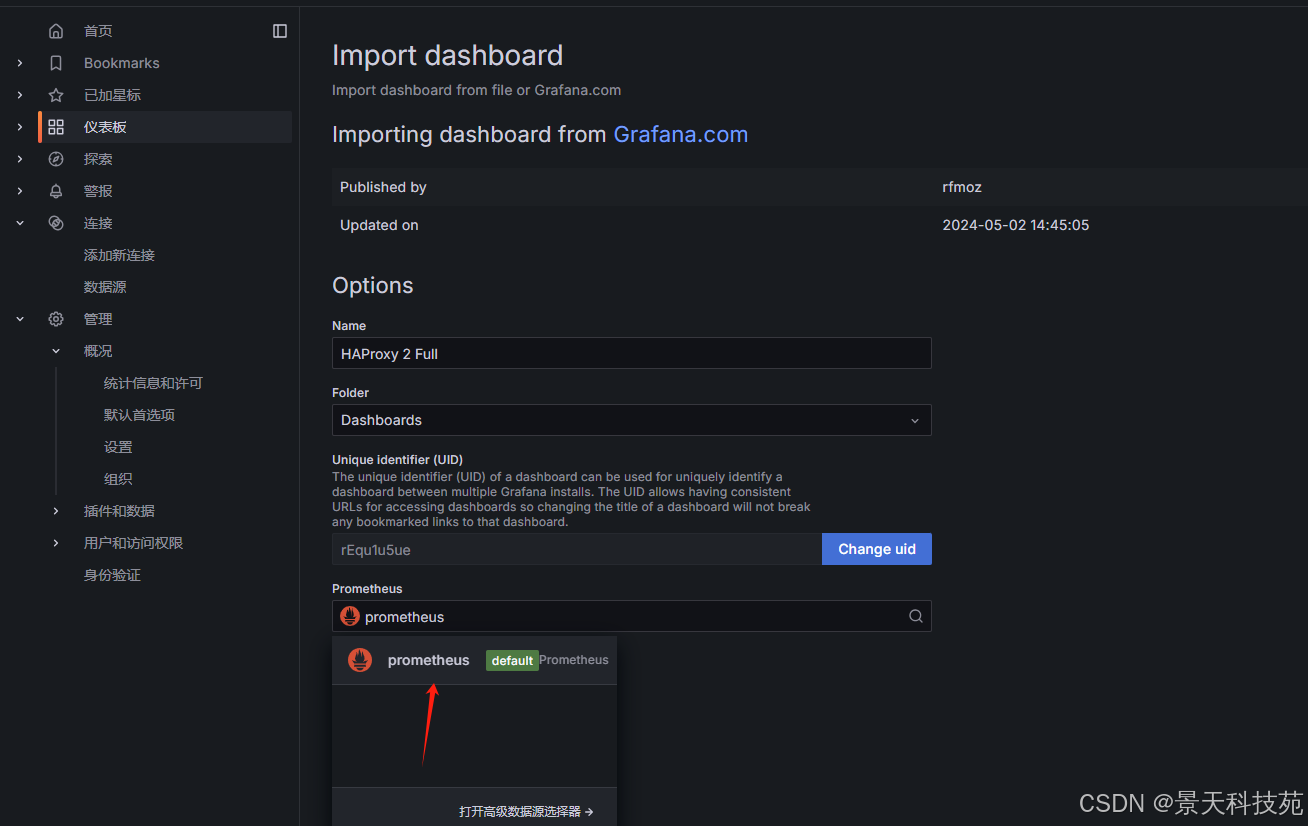Viewport: 1308px width, 826px height.
Task: Click the Published by label
Action: click(x=383, y=187)
